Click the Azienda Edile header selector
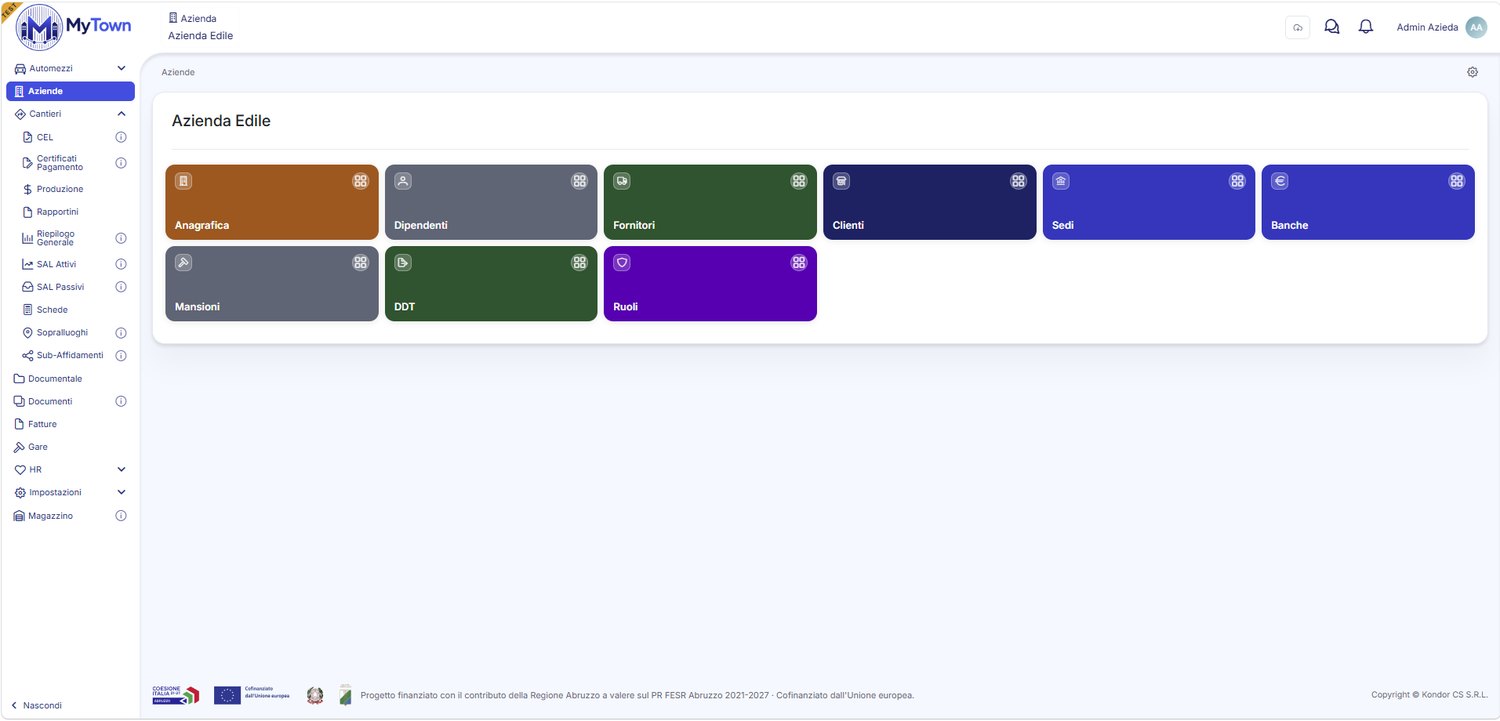This screenshot has height=721, width=1500. point(200,27)
